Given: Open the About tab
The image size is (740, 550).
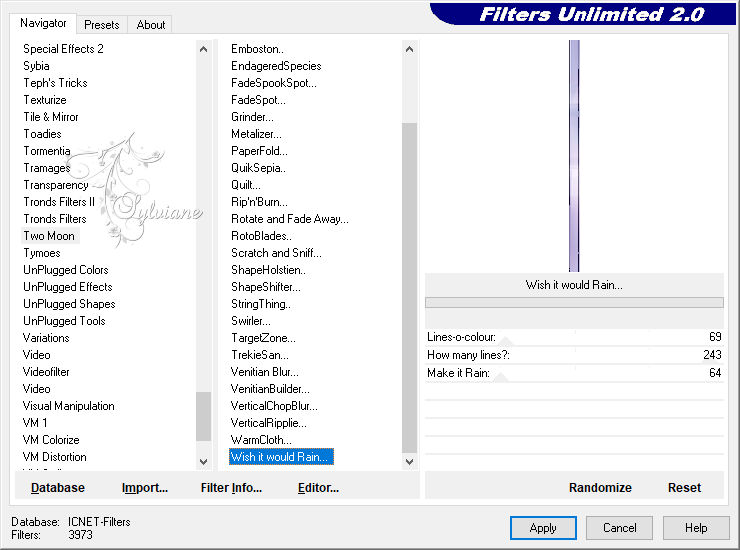Looking at the screenshot, I should coord(151,25).
